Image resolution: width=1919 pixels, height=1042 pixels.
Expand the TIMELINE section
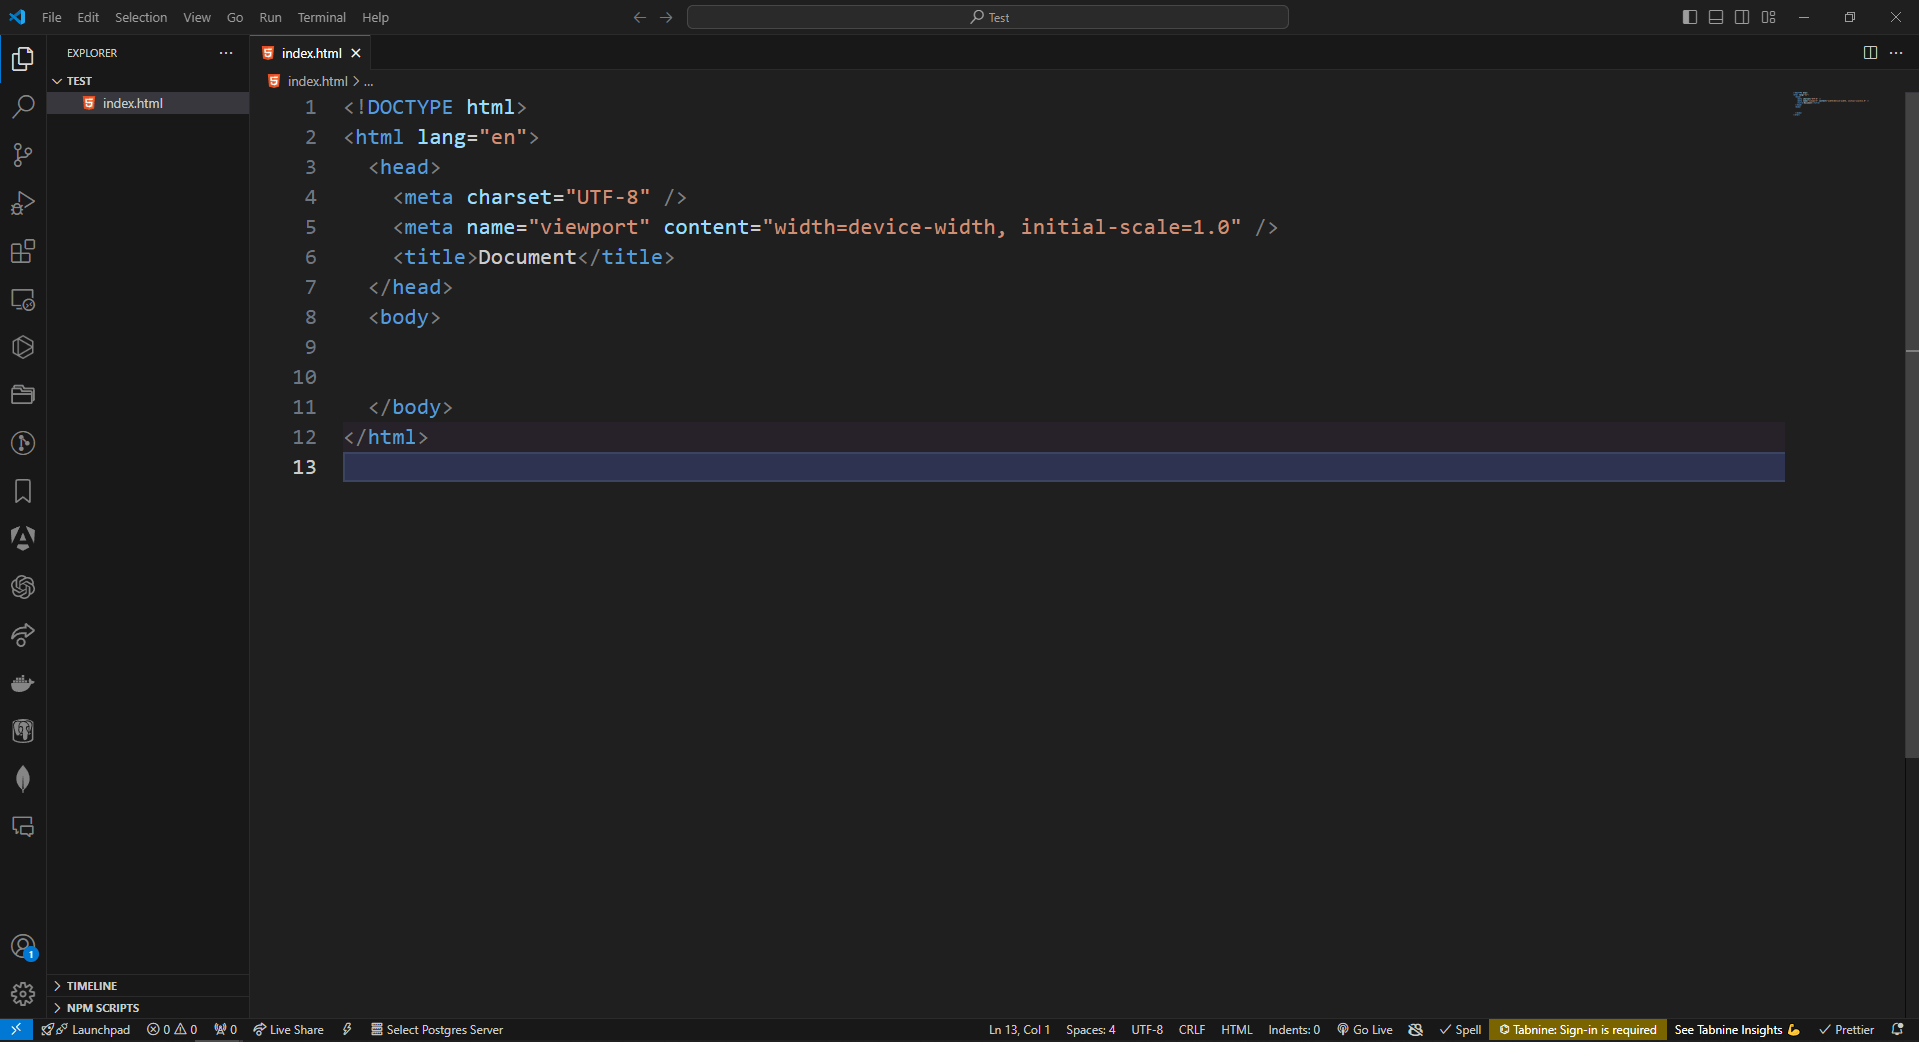click(x=148, y=986)
